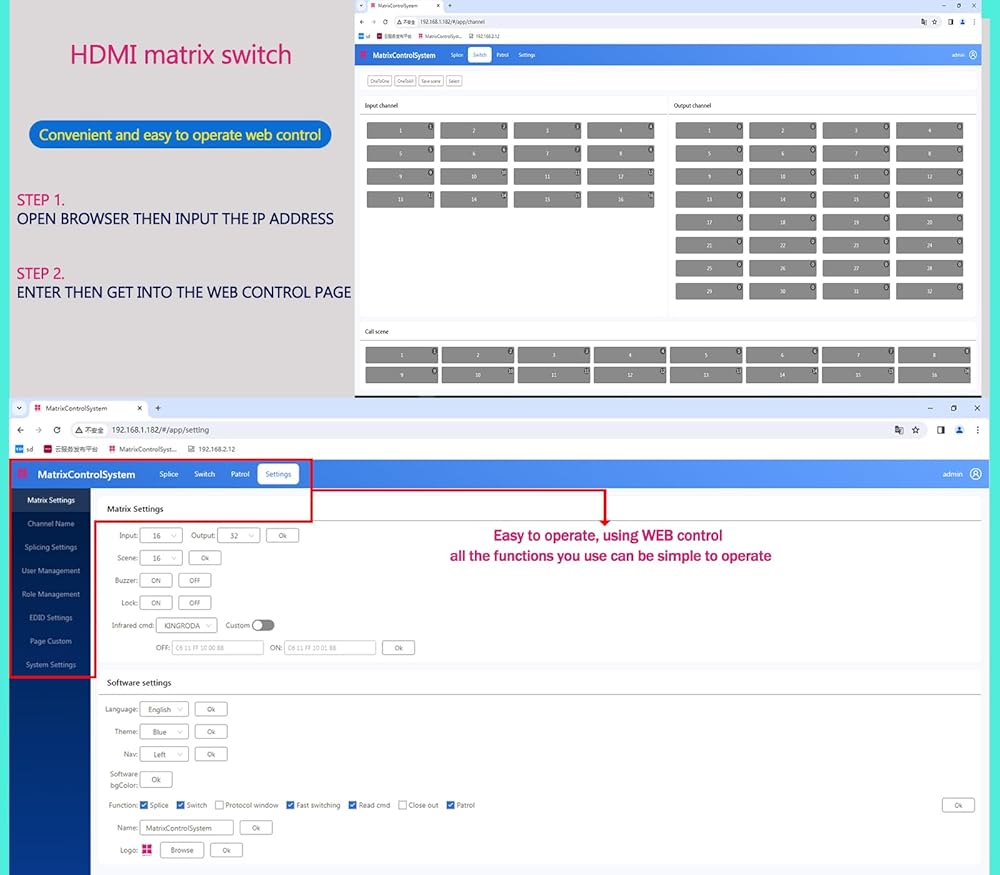The height and width of the screenshot is (875, 1000).
Task: Enable the Protocol window checkbox
Action: (219, 805)
